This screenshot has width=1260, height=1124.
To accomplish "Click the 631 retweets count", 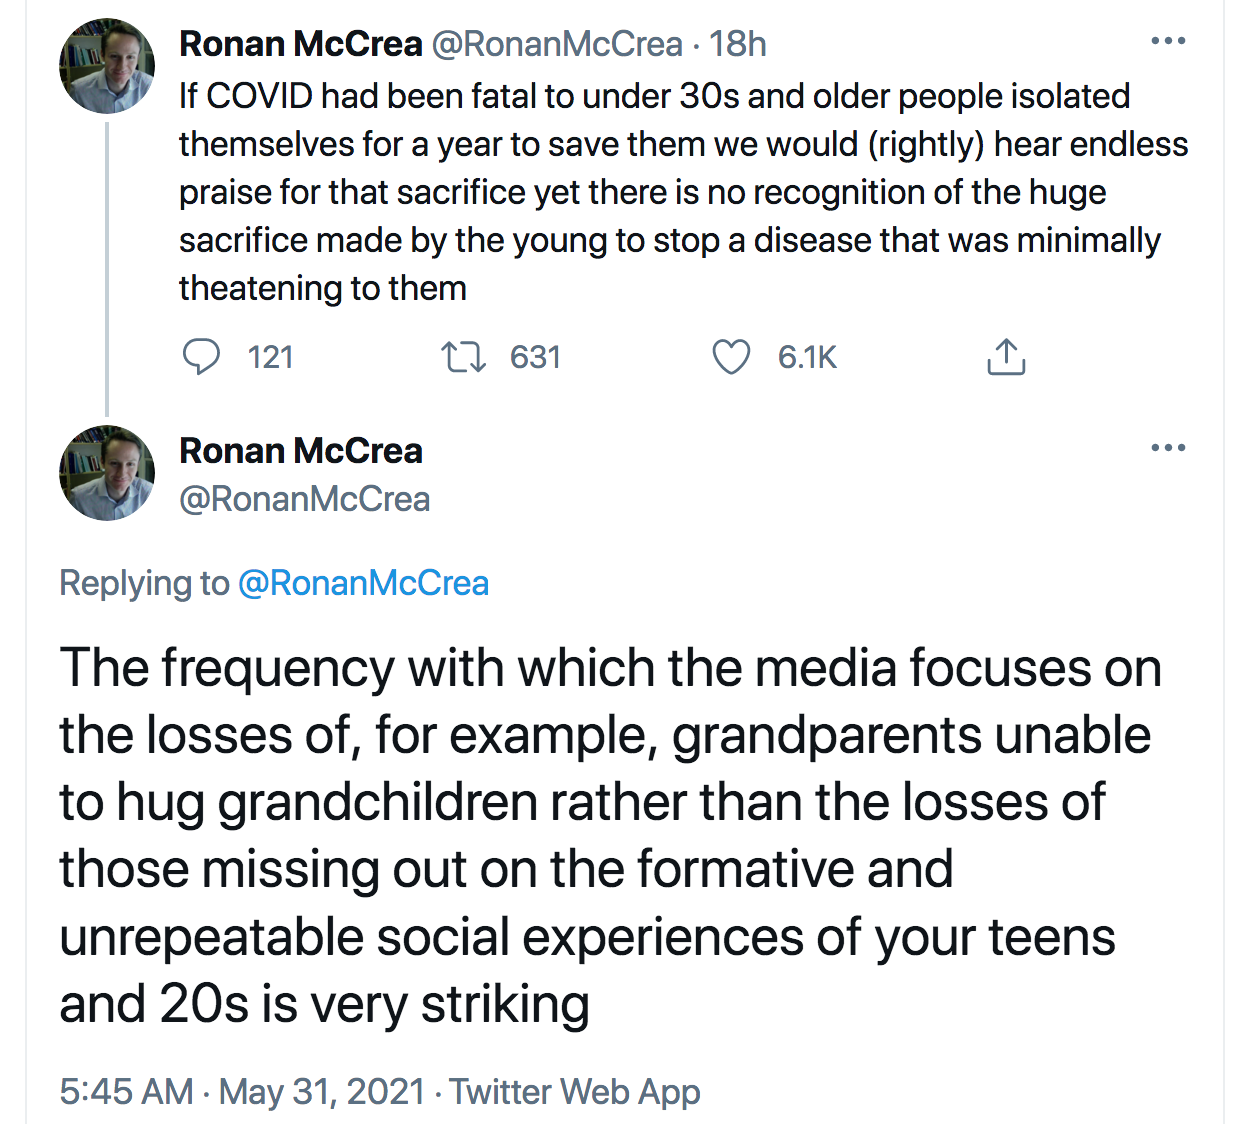I will pyautogui.click(x=535, y=357).
